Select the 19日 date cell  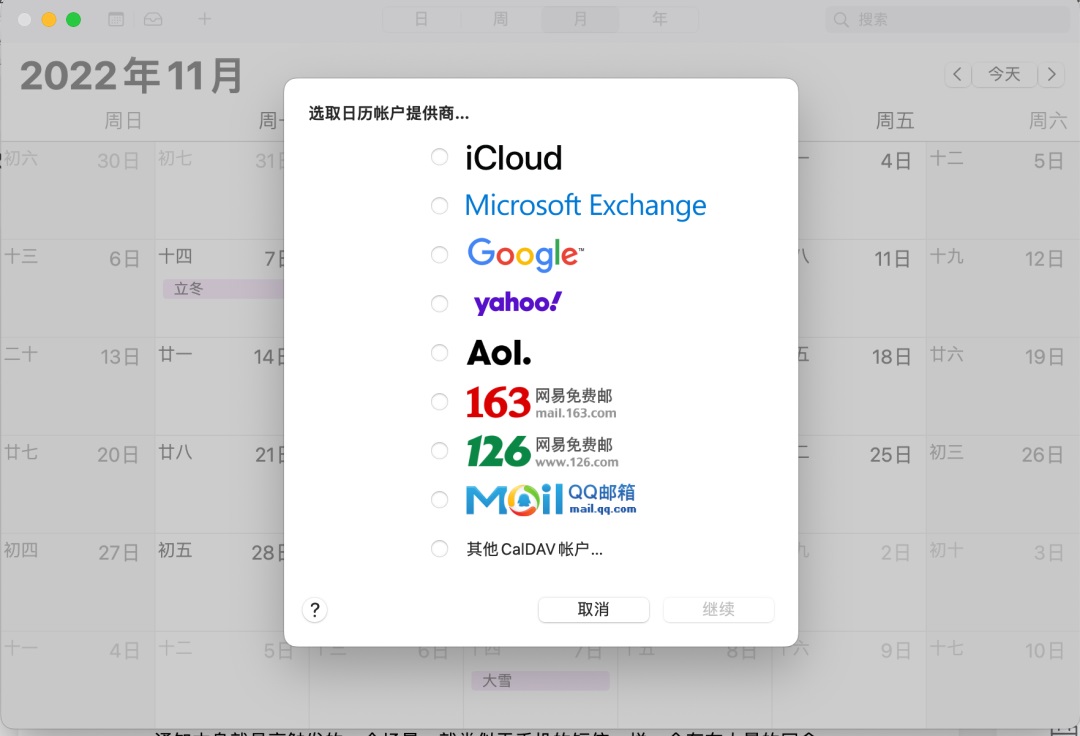point(1003,387)
